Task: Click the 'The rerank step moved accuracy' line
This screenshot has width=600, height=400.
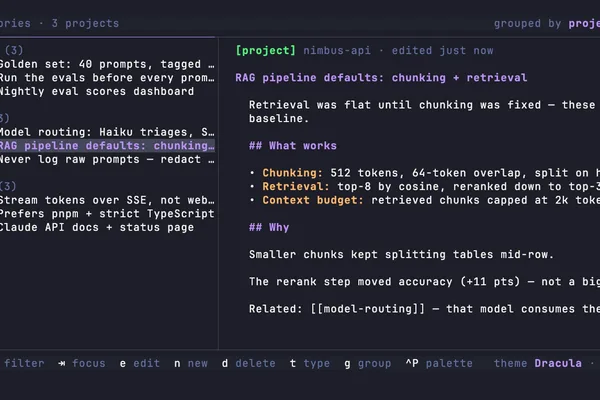Action: click(x=424, y=282)
